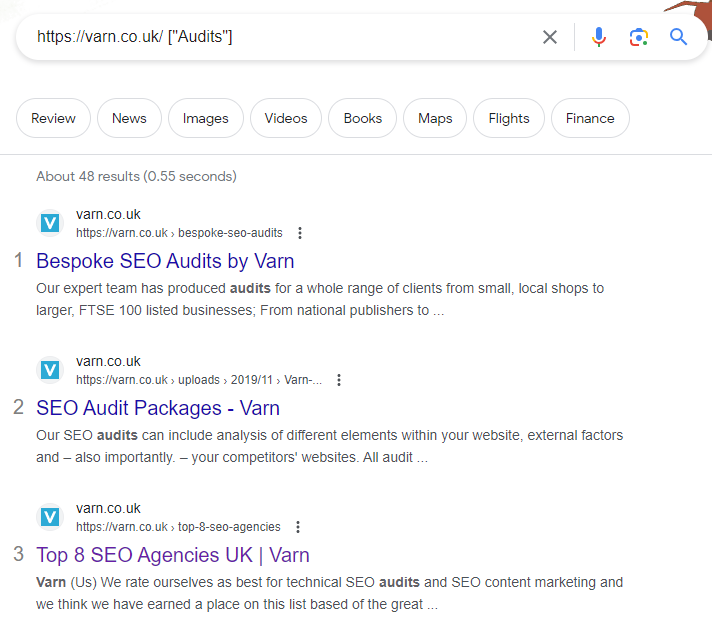Image resolution: width=712 pixels, height=633 pixels.
Task: Open 'Bespoke SEO Audits by Varn' result
Action: pyautogui.click(x=165, y=261)
